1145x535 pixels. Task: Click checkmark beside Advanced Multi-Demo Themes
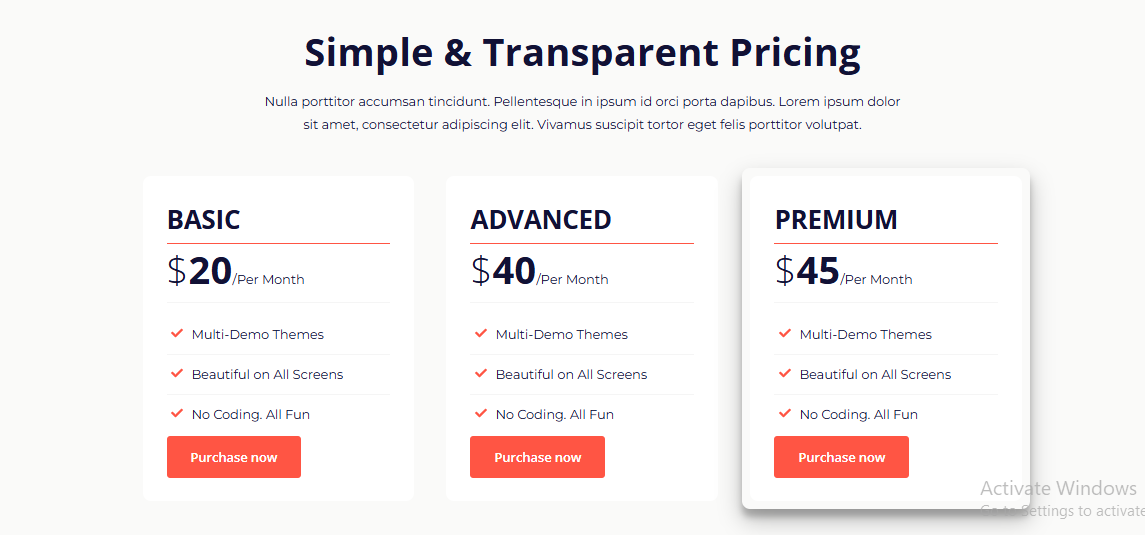coord(481,333)
